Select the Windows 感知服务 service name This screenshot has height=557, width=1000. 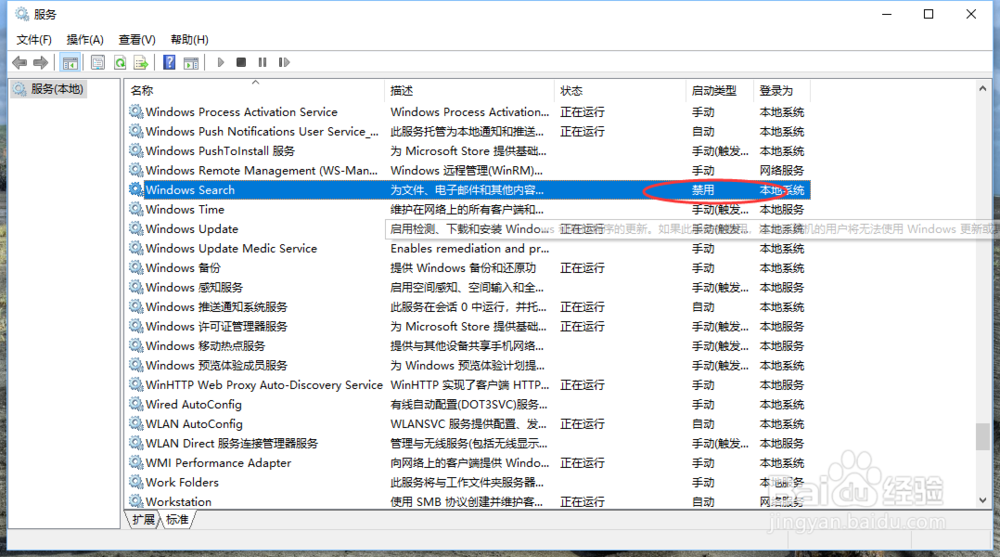pos(194,287)
